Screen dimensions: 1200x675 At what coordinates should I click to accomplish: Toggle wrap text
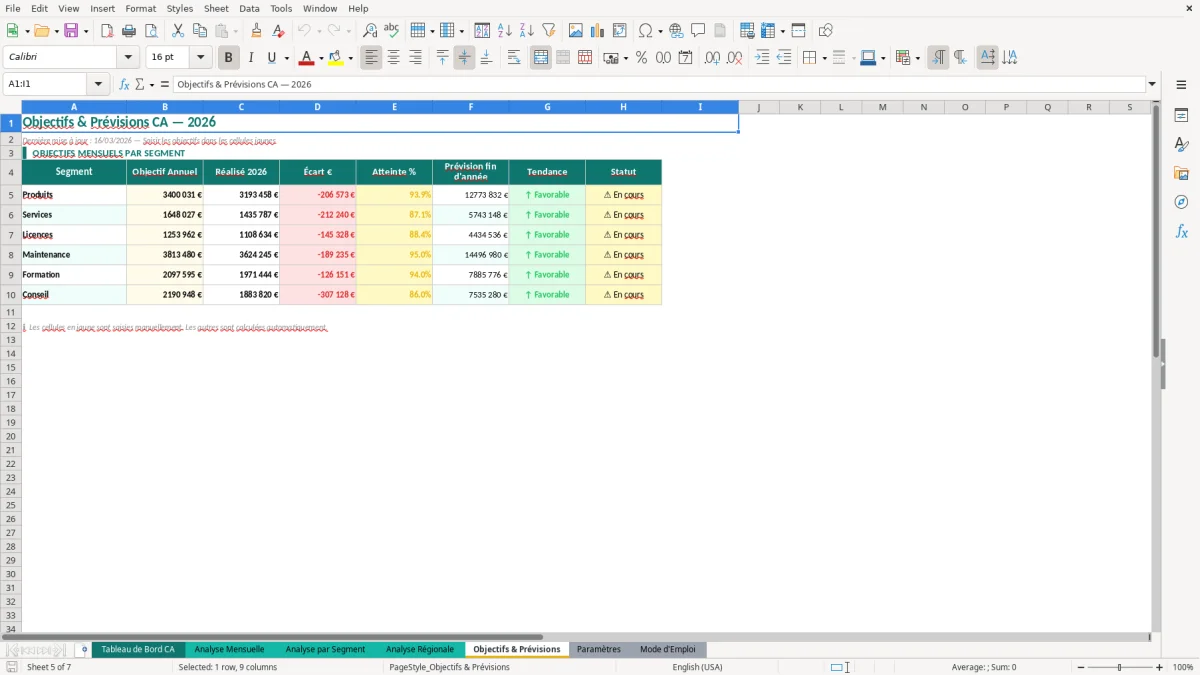[x=514, y=58]
